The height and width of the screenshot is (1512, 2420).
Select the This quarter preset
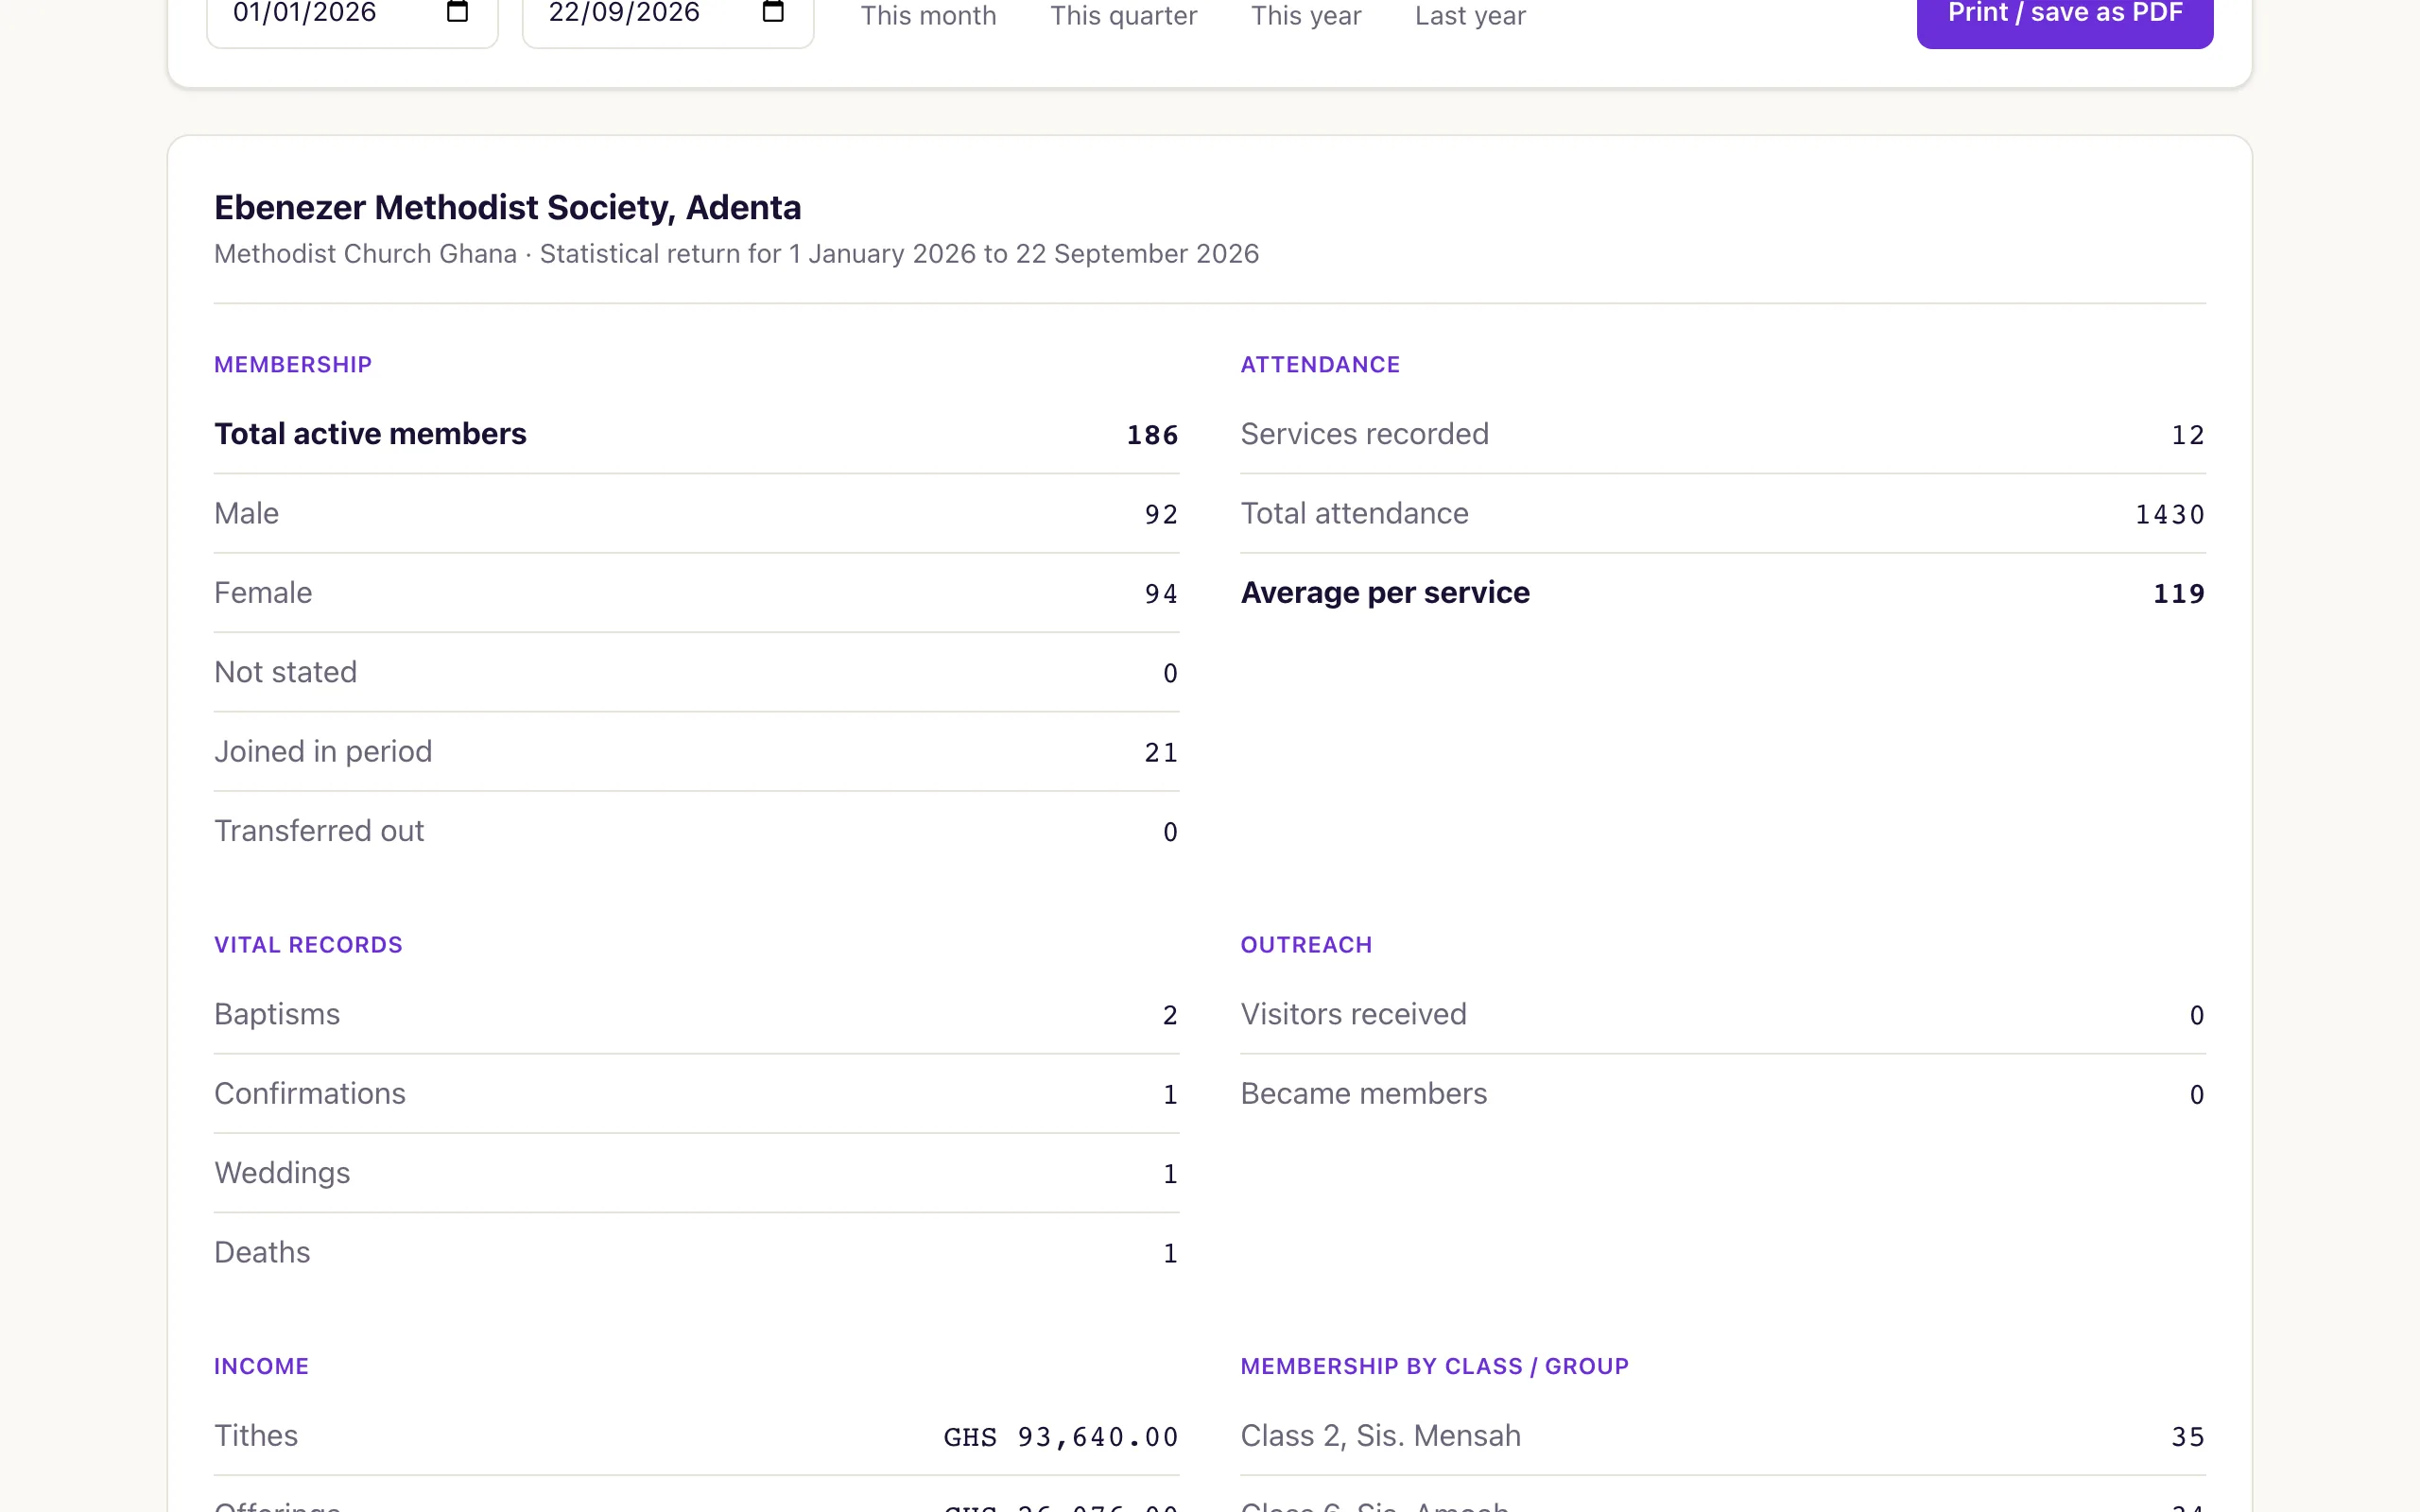(1123, 16)
